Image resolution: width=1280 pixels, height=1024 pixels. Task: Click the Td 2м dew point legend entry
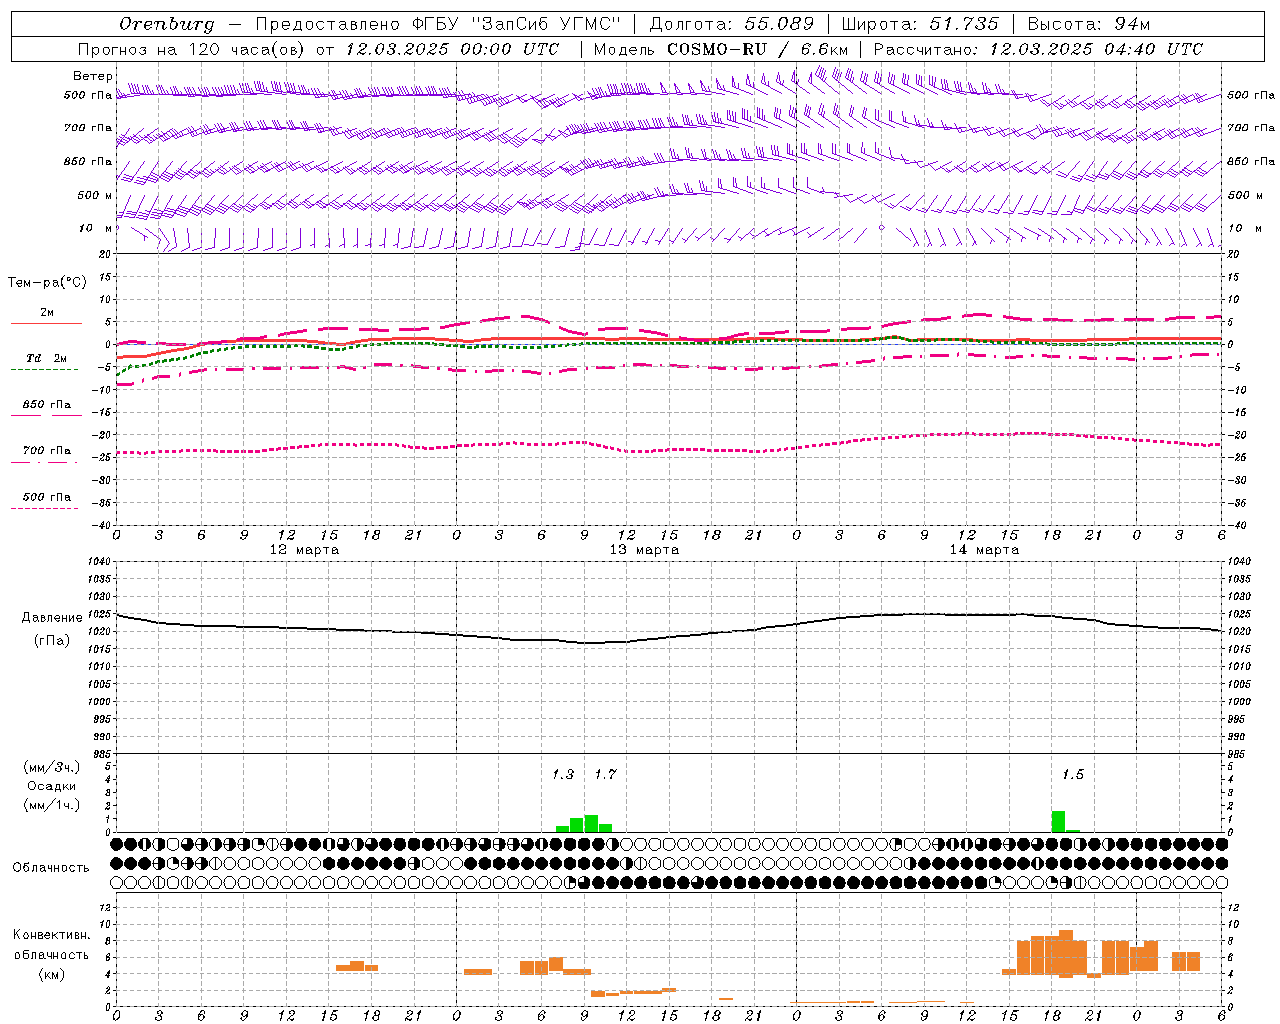[46, 360]
